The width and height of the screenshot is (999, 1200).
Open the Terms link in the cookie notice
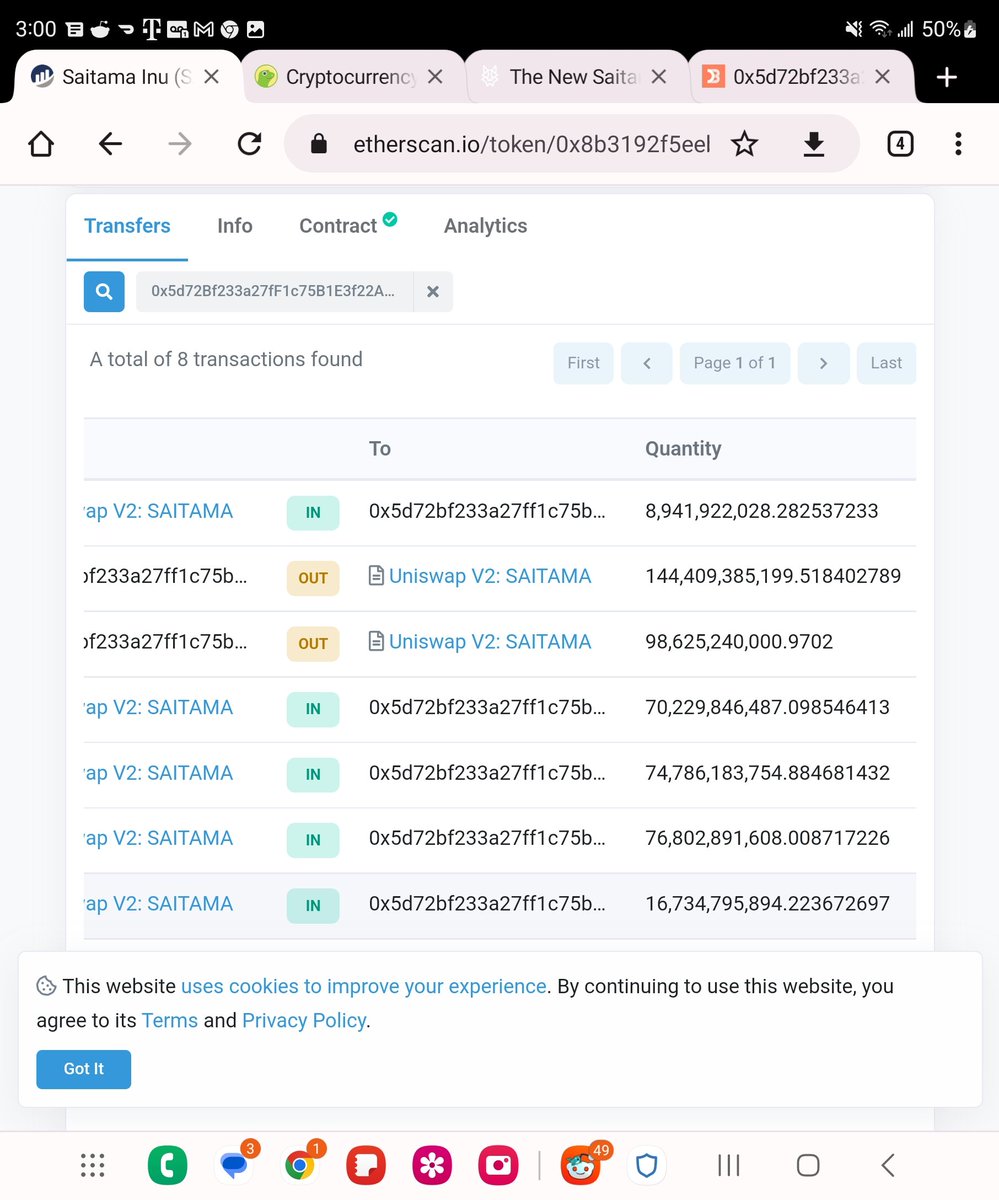tap(170, 1021)
